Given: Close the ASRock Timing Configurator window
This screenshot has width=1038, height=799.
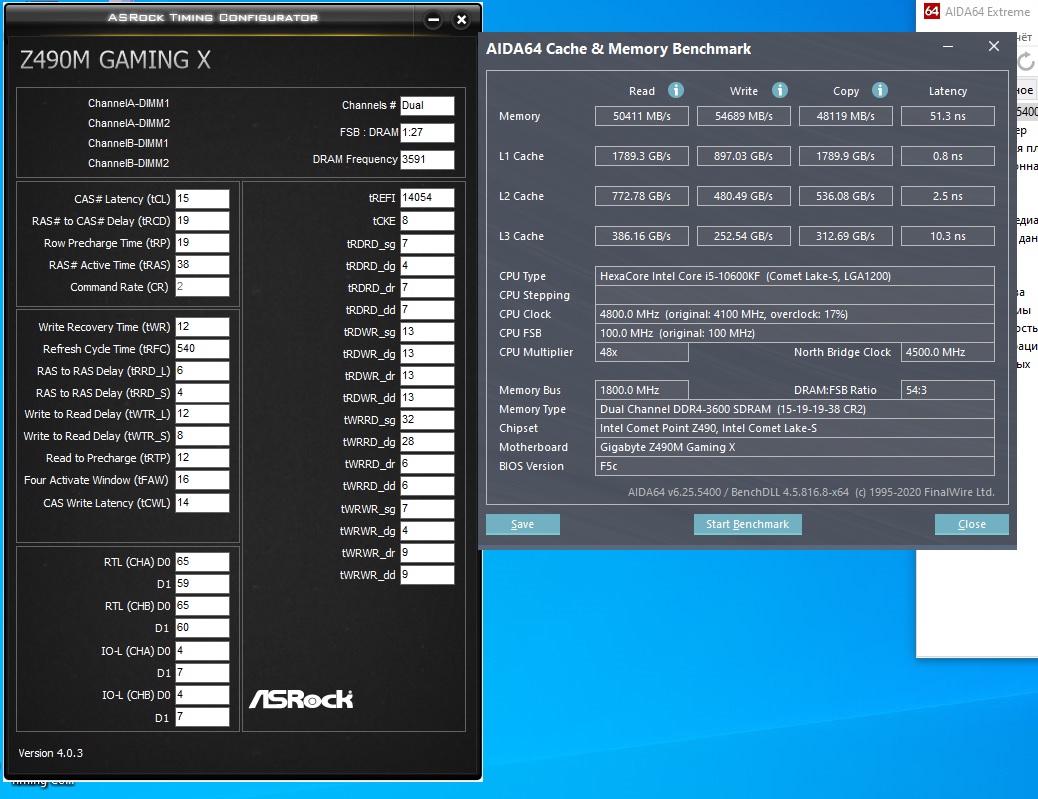Looking at the screenshot, I should [x=461, y=20].
